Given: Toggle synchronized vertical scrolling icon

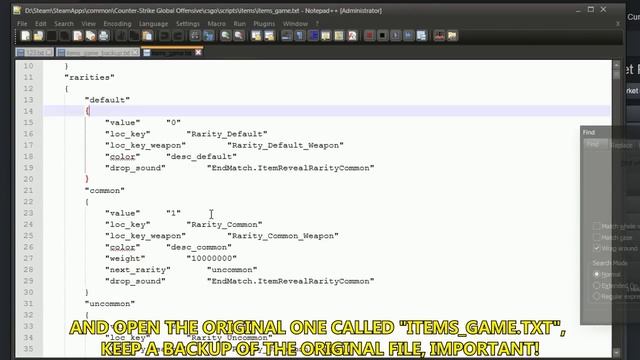Looking at the screenshot, I should (x=256, y=36).
